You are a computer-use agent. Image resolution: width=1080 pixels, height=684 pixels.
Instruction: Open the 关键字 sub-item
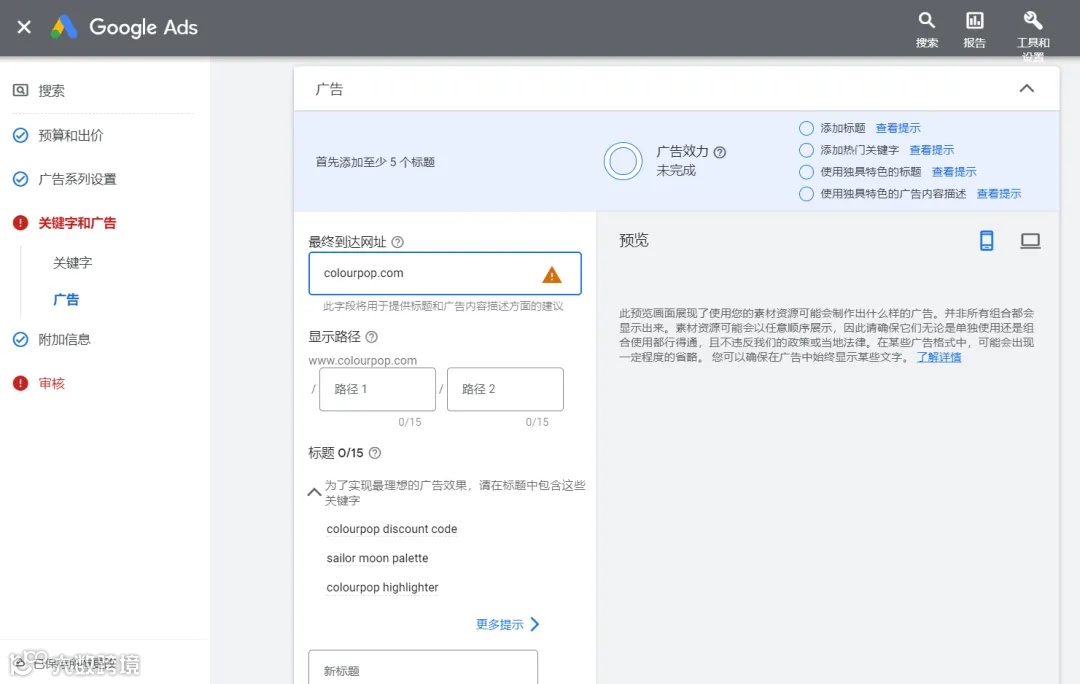tap(72, 262)
